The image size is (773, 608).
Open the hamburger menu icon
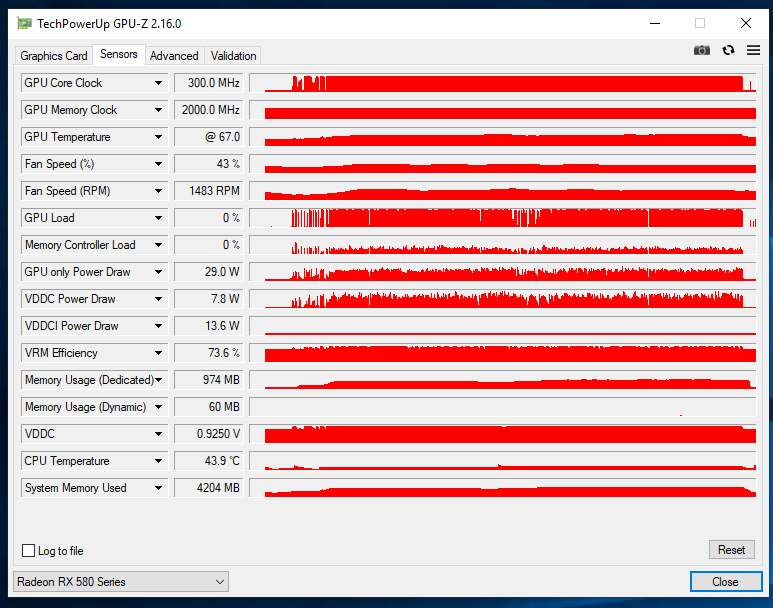tap(753, 50)
